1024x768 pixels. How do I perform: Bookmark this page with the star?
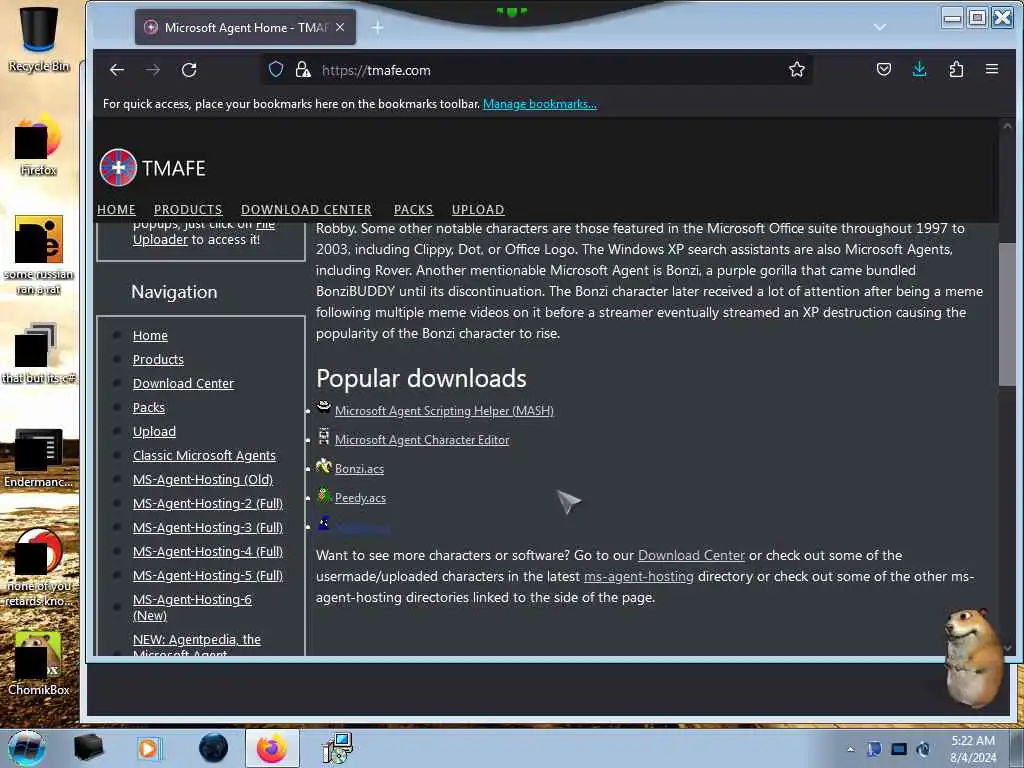click(796, 69)
